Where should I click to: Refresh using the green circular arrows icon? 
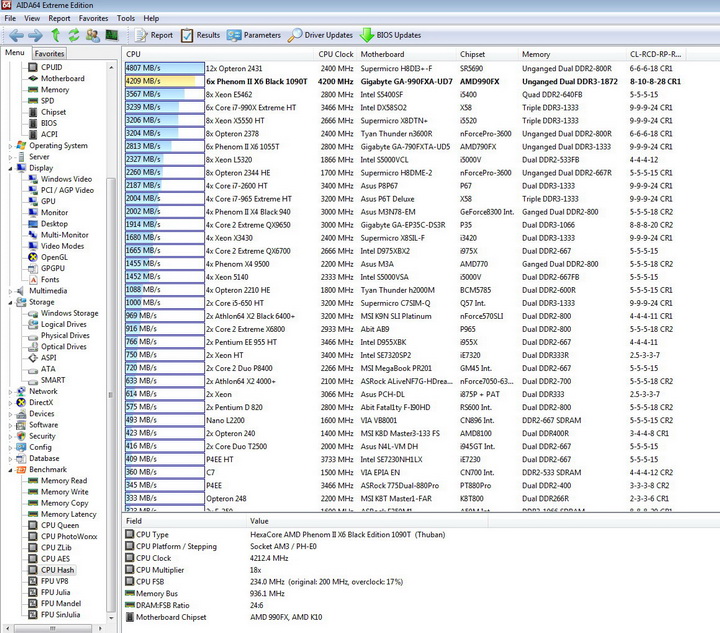(x=73, y=35)
